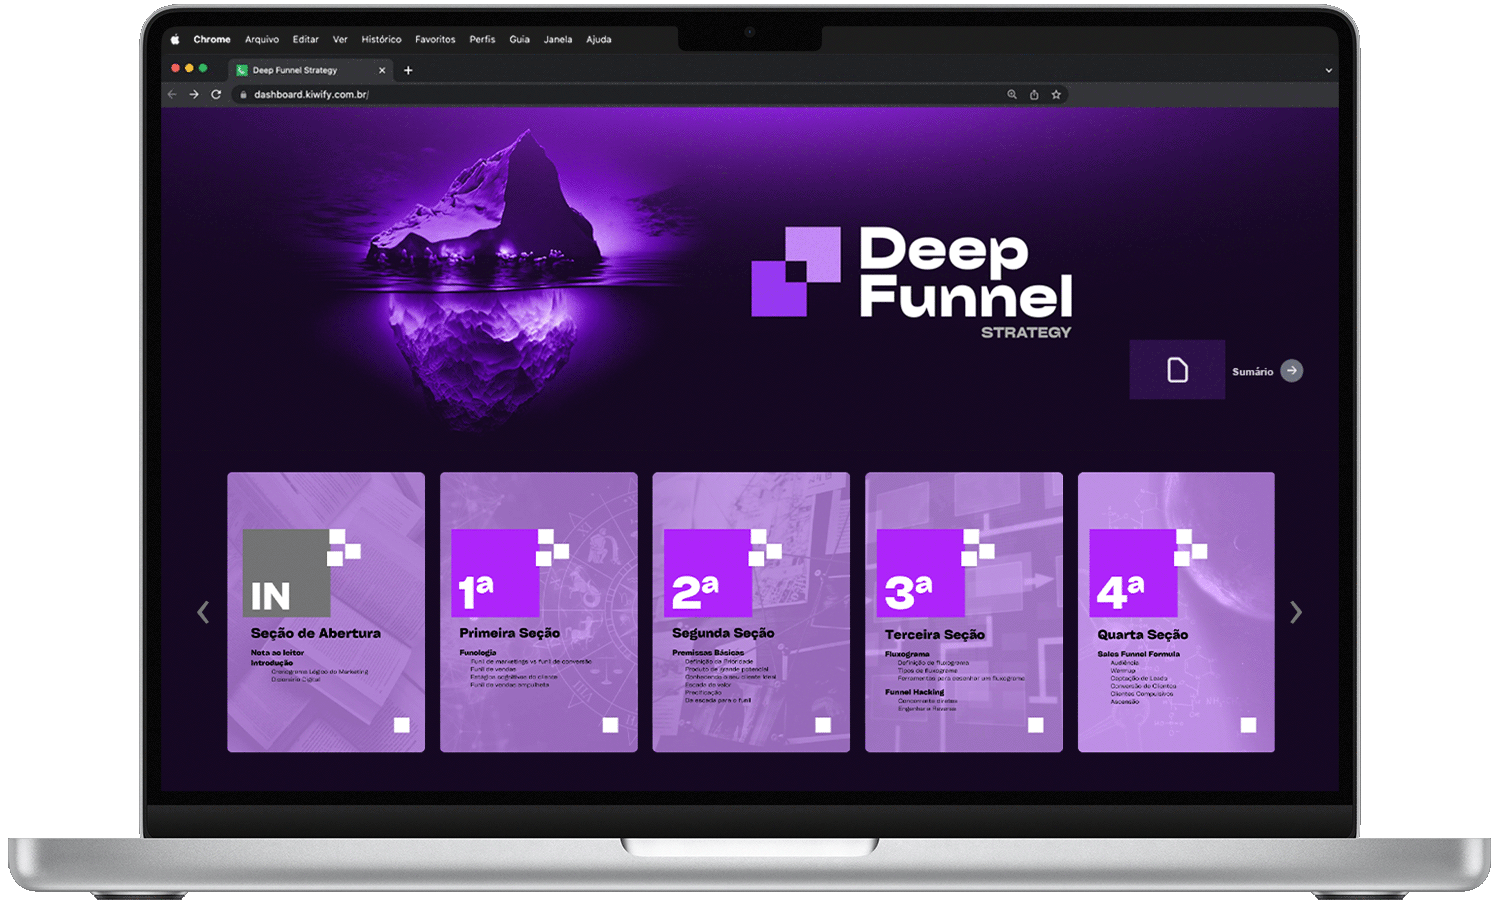The width and height of the screenshot is (1500, 904).
Task: Expand the tab search dropdown arrow
Action: tap(1328, 70)
